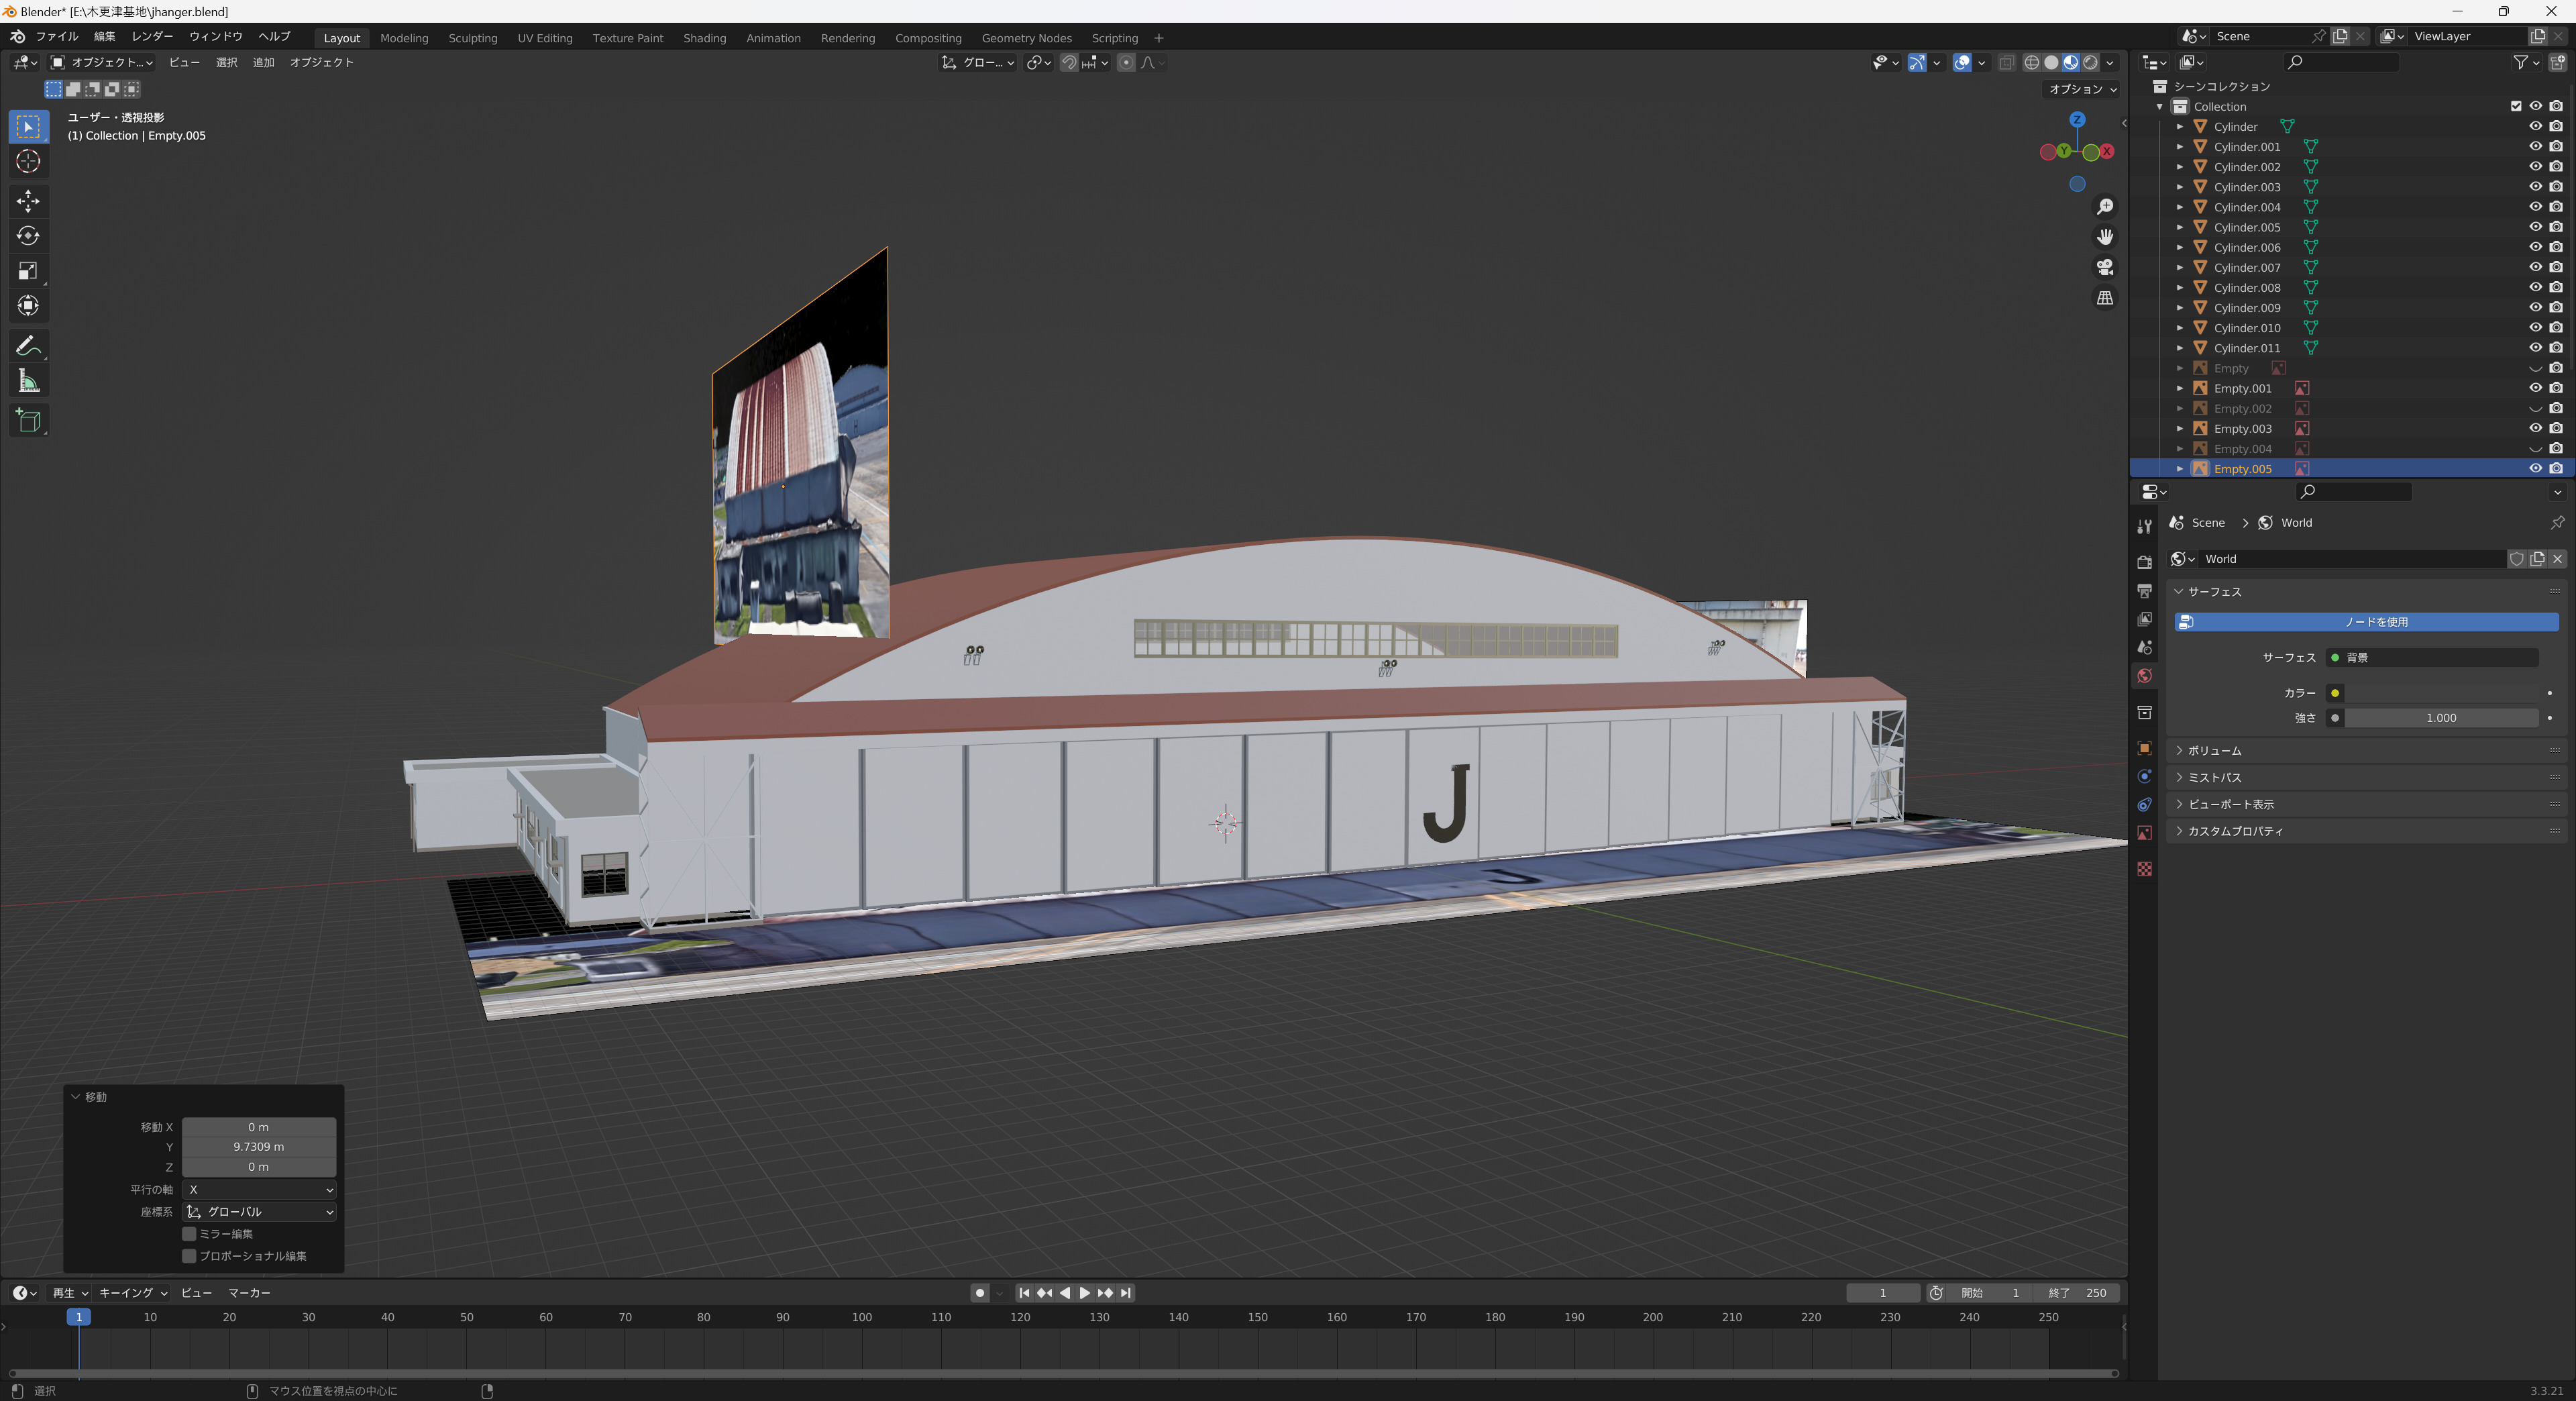Viewport: 2576px width, 1401px height.
Task: Toggle snapping with the magnet icon
Action: click(1069, 62)
